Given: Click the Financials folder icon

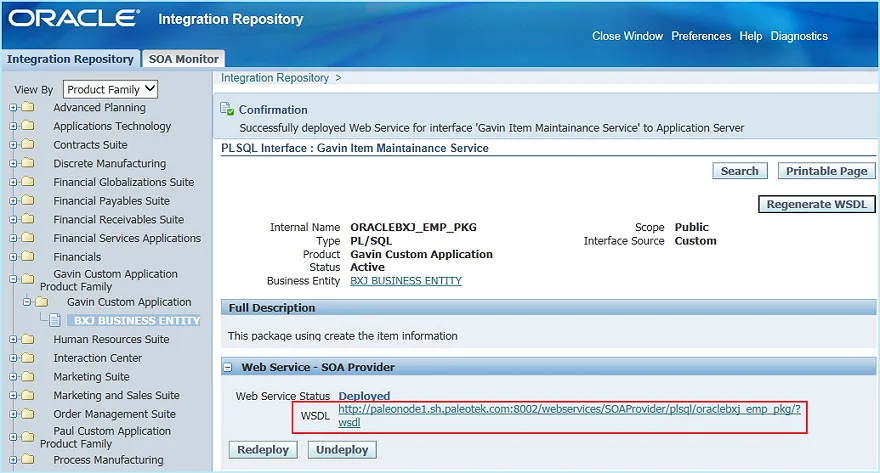Looking at the screenshot, I should (28, 256).
